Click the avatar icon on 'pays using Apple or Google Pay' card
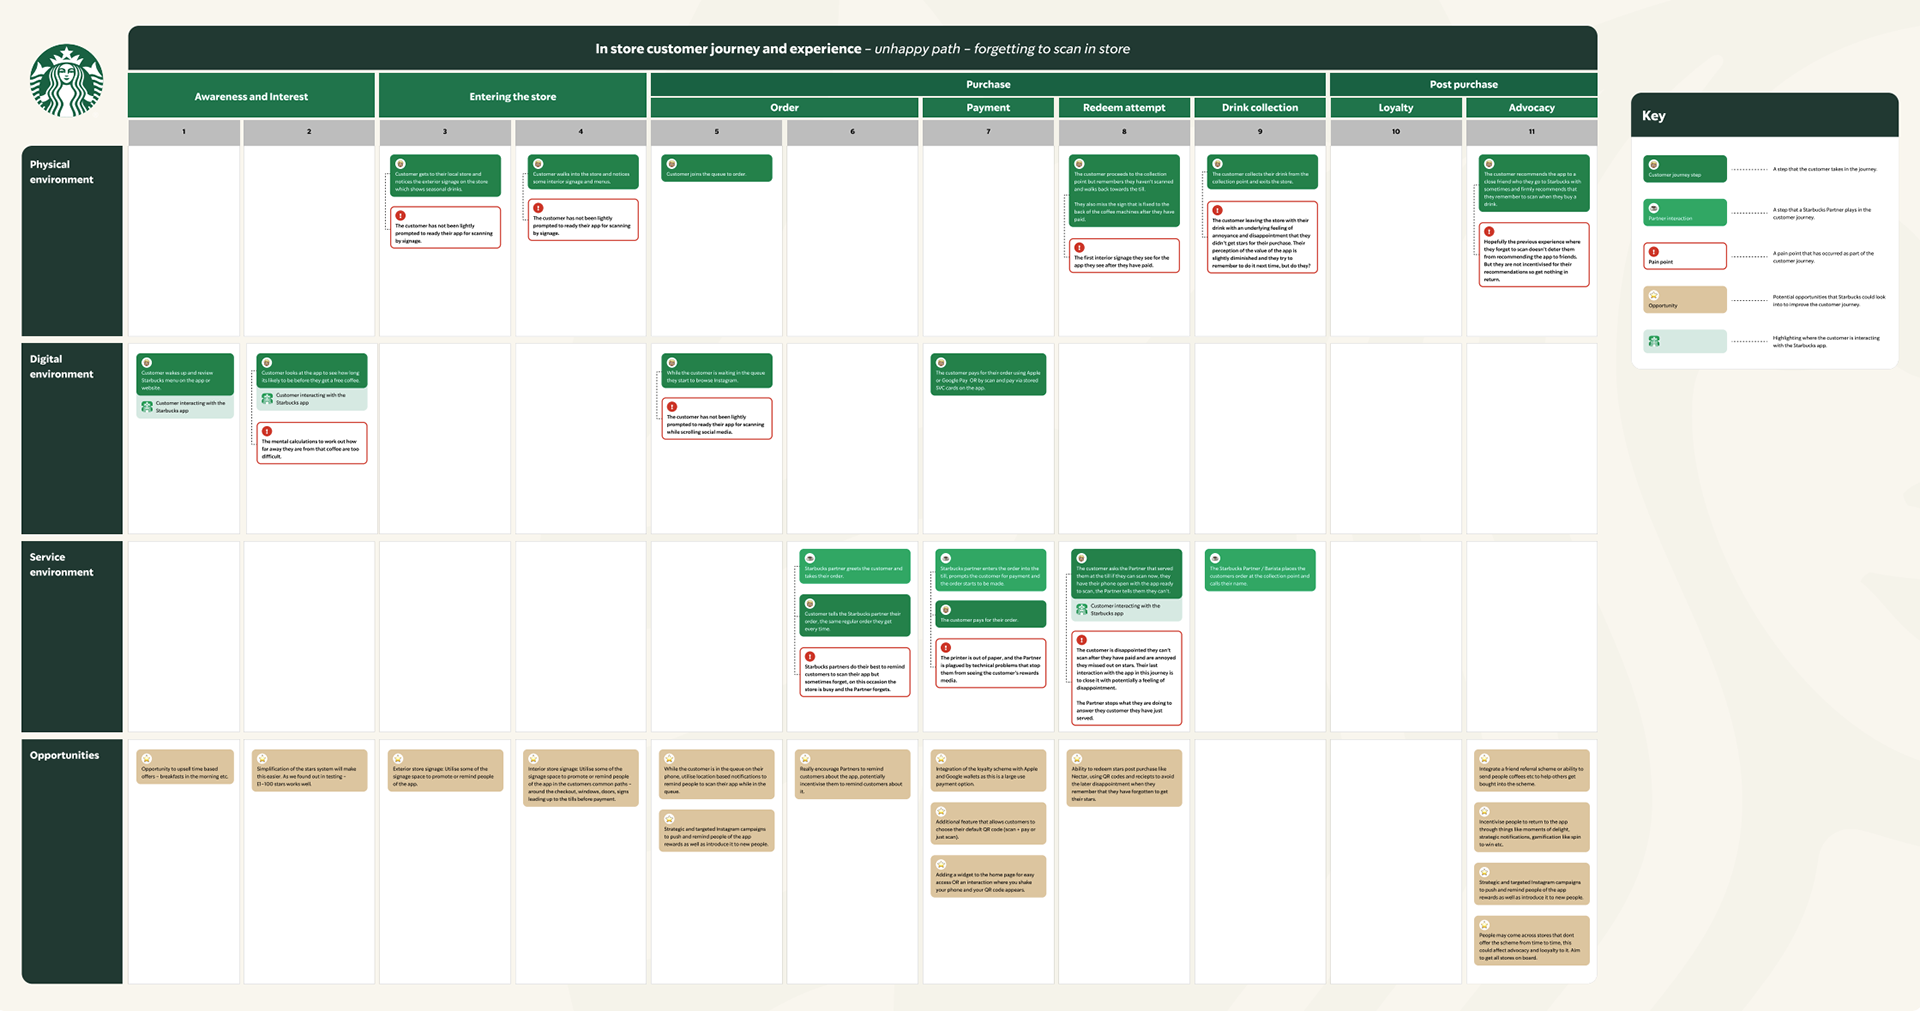This screenshot has height=1011, width=1920. [x=941, y=363]
